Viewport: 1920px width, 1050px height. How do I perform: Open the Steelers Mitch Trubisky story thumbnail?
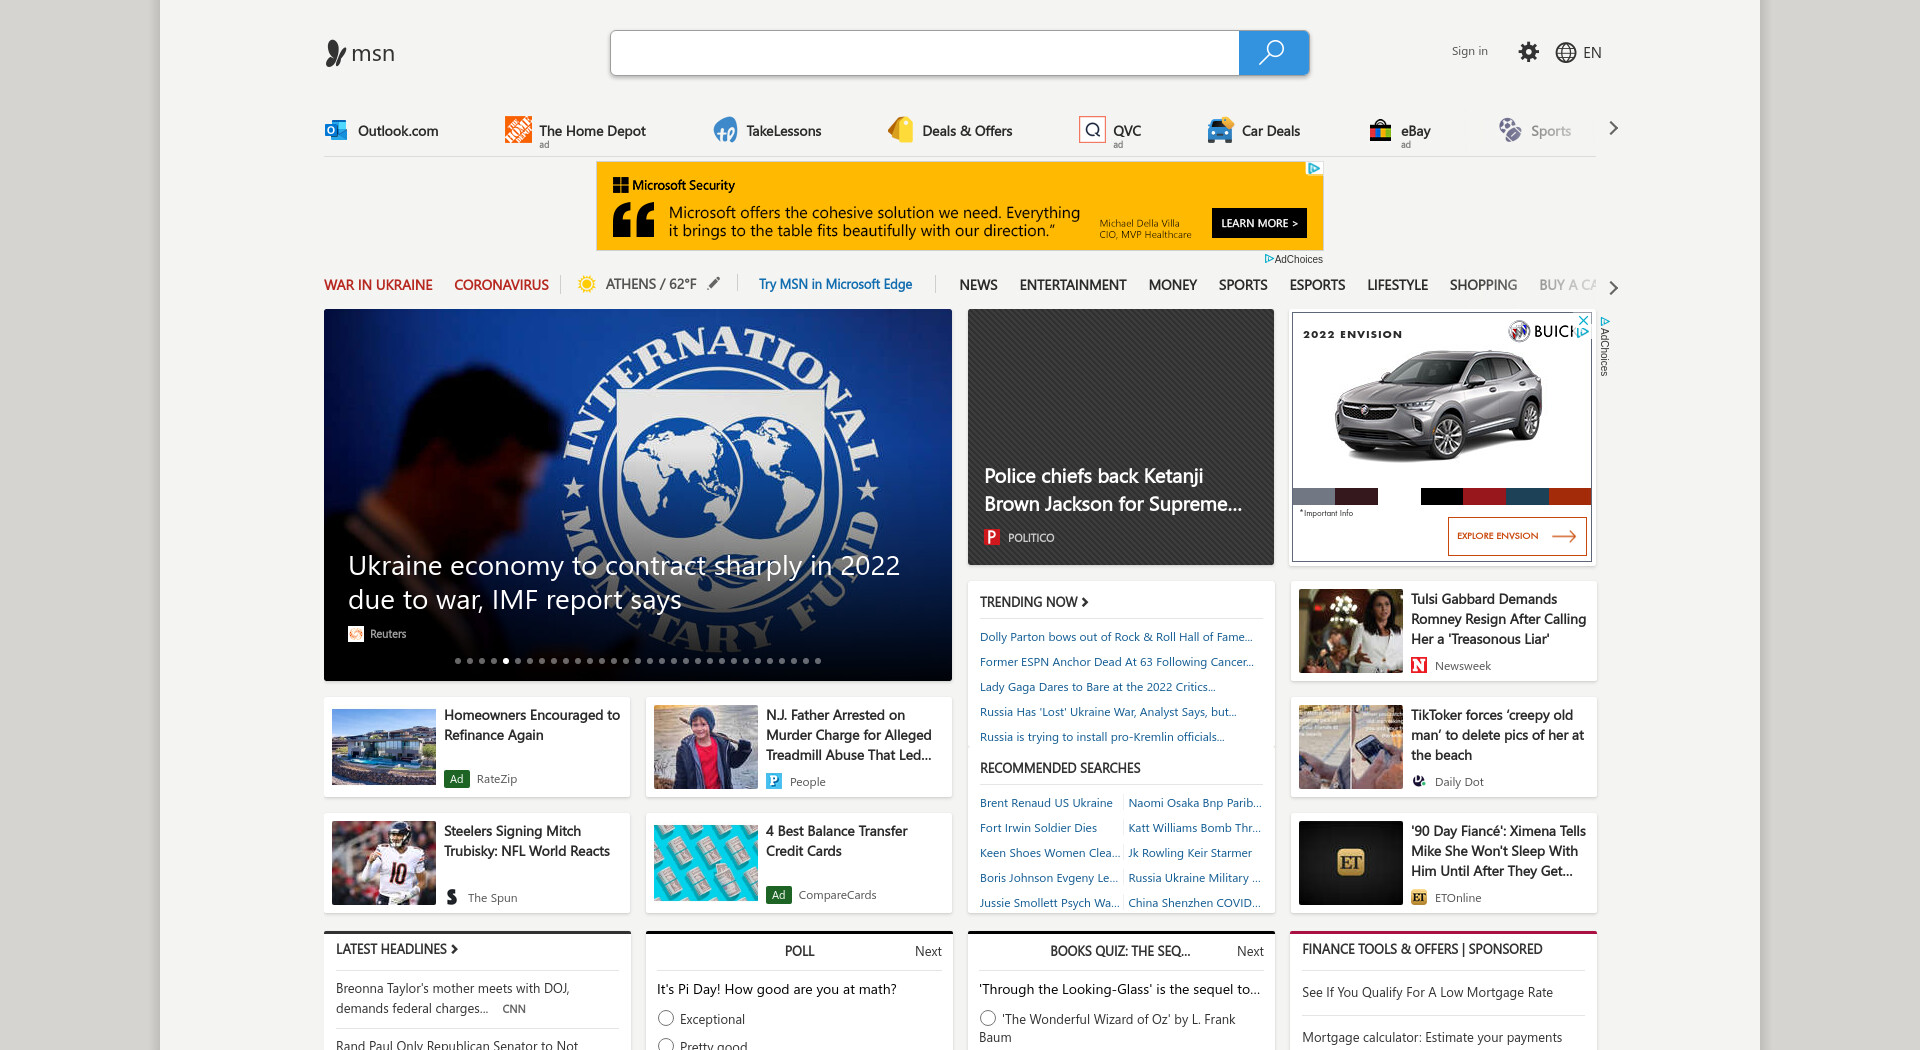point(384,863)
